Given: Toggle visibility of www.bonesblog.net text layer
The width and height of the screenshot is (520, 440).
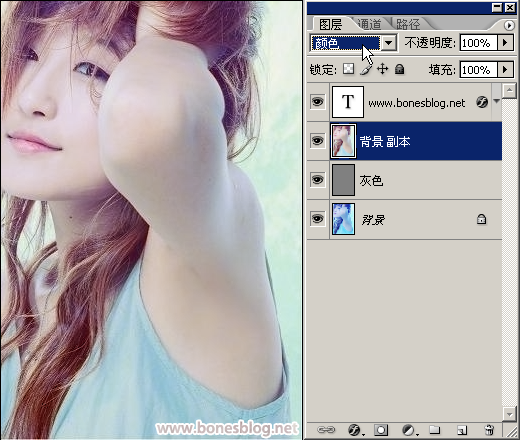Looking at the screenshot, I should pyautogui.click(x=317, y=101).
